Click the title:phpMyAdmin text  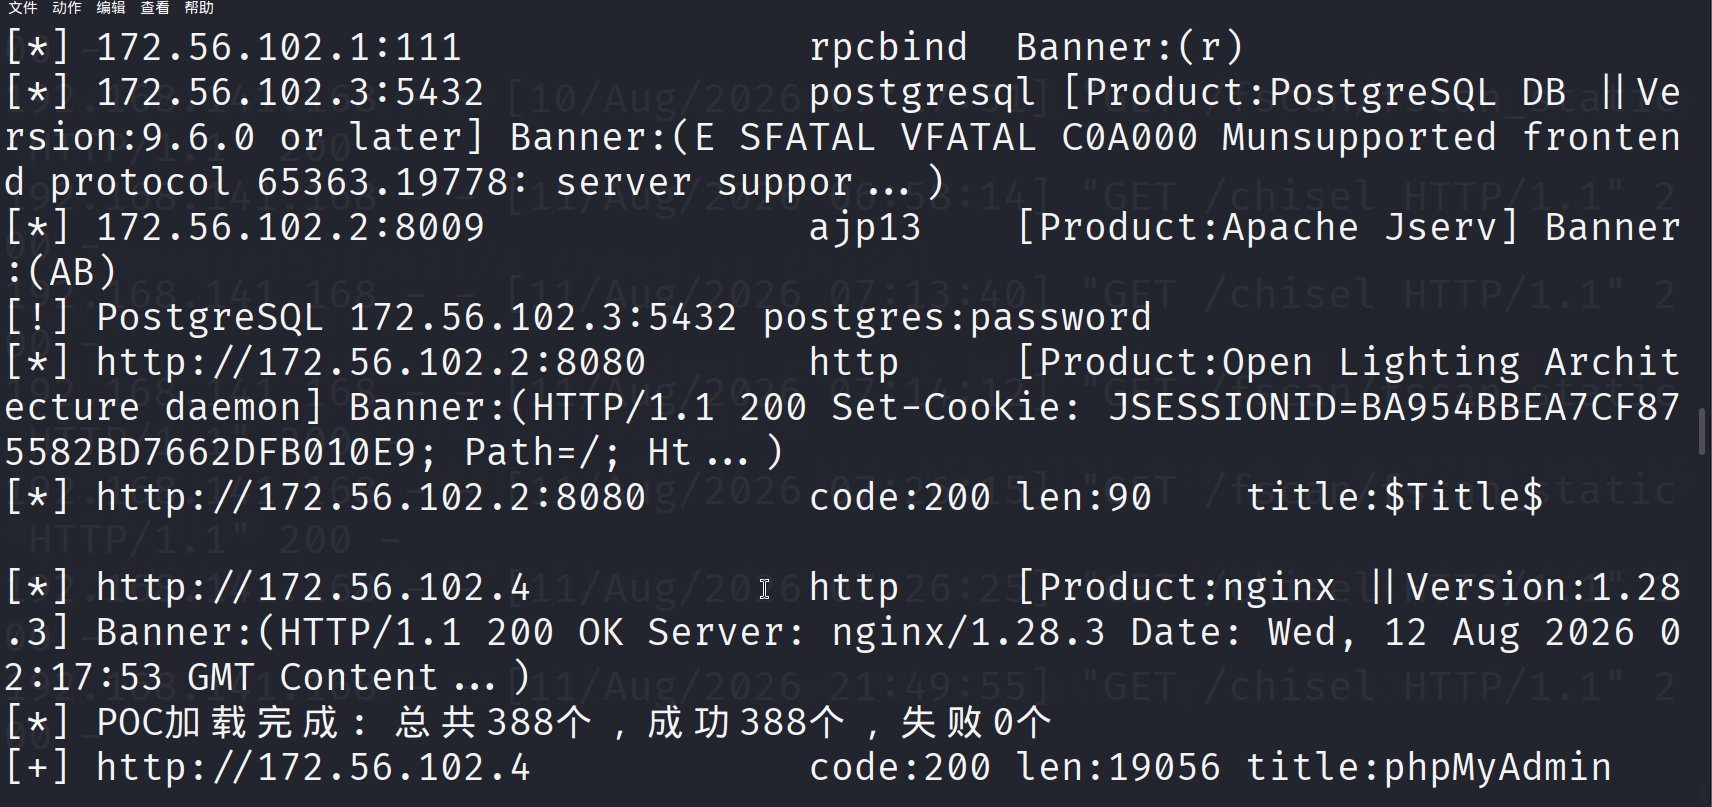(x=1429, y=767)
